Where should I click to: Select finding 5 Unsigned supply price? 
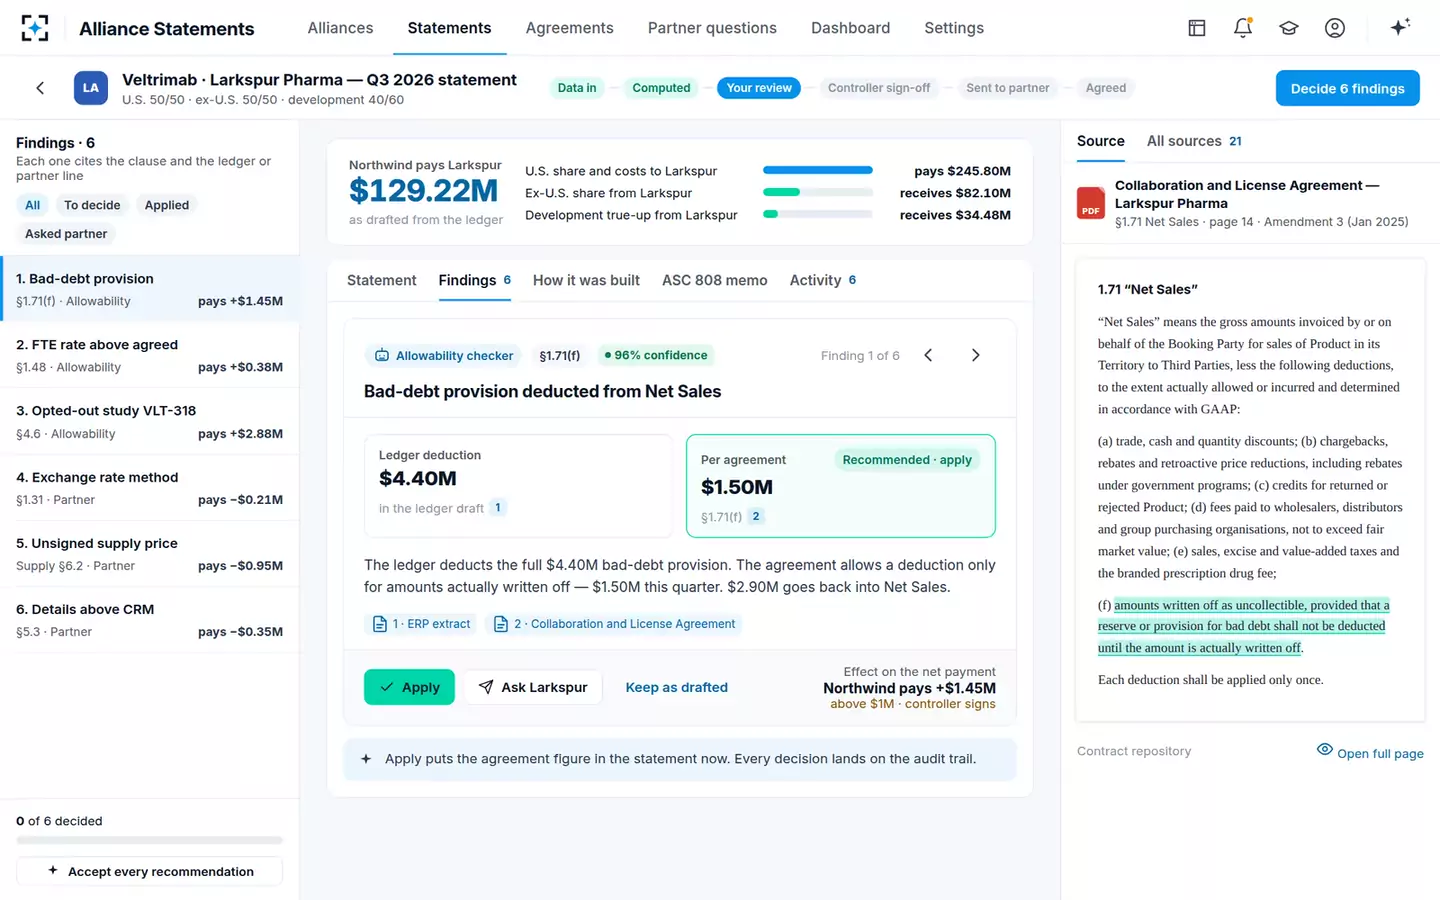150,553
